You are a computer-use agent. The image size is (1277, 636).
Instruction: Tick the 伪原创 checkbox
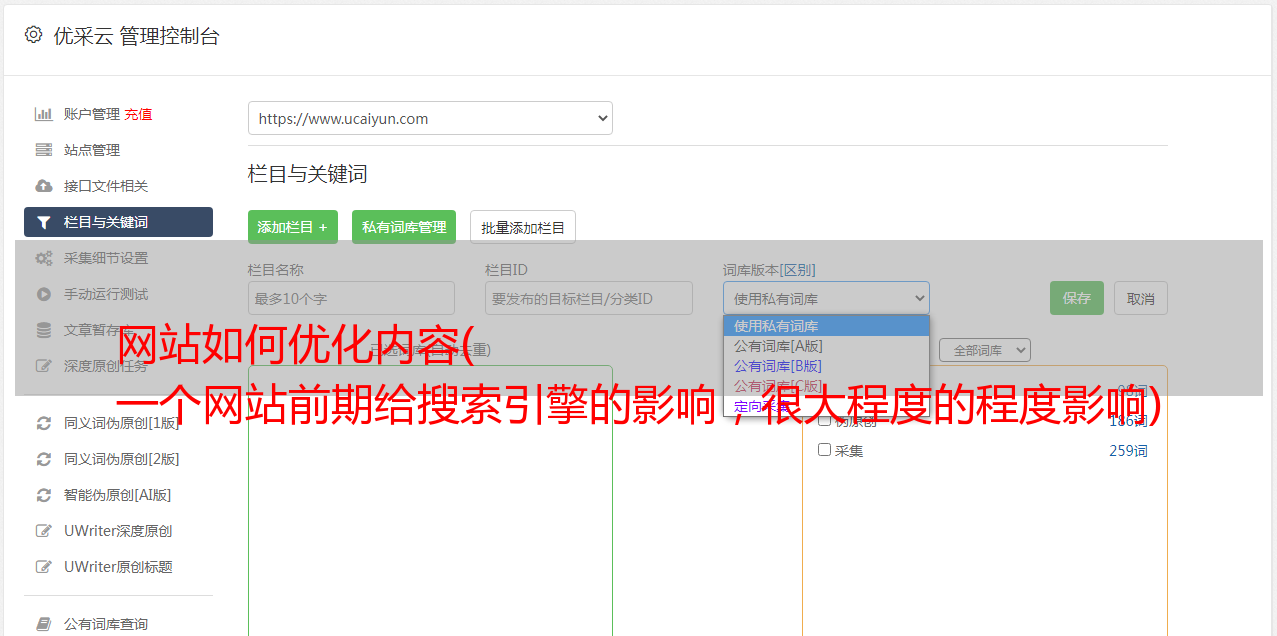825,421
